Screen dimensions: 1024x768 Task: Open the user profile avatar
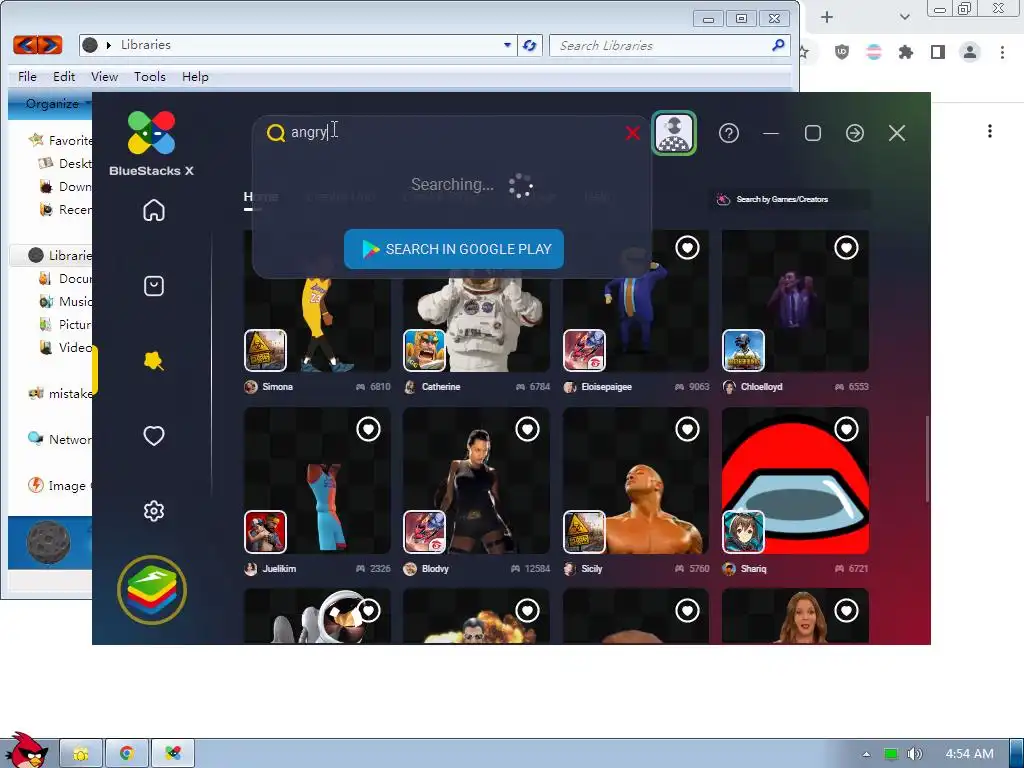[x=674, y=133]
